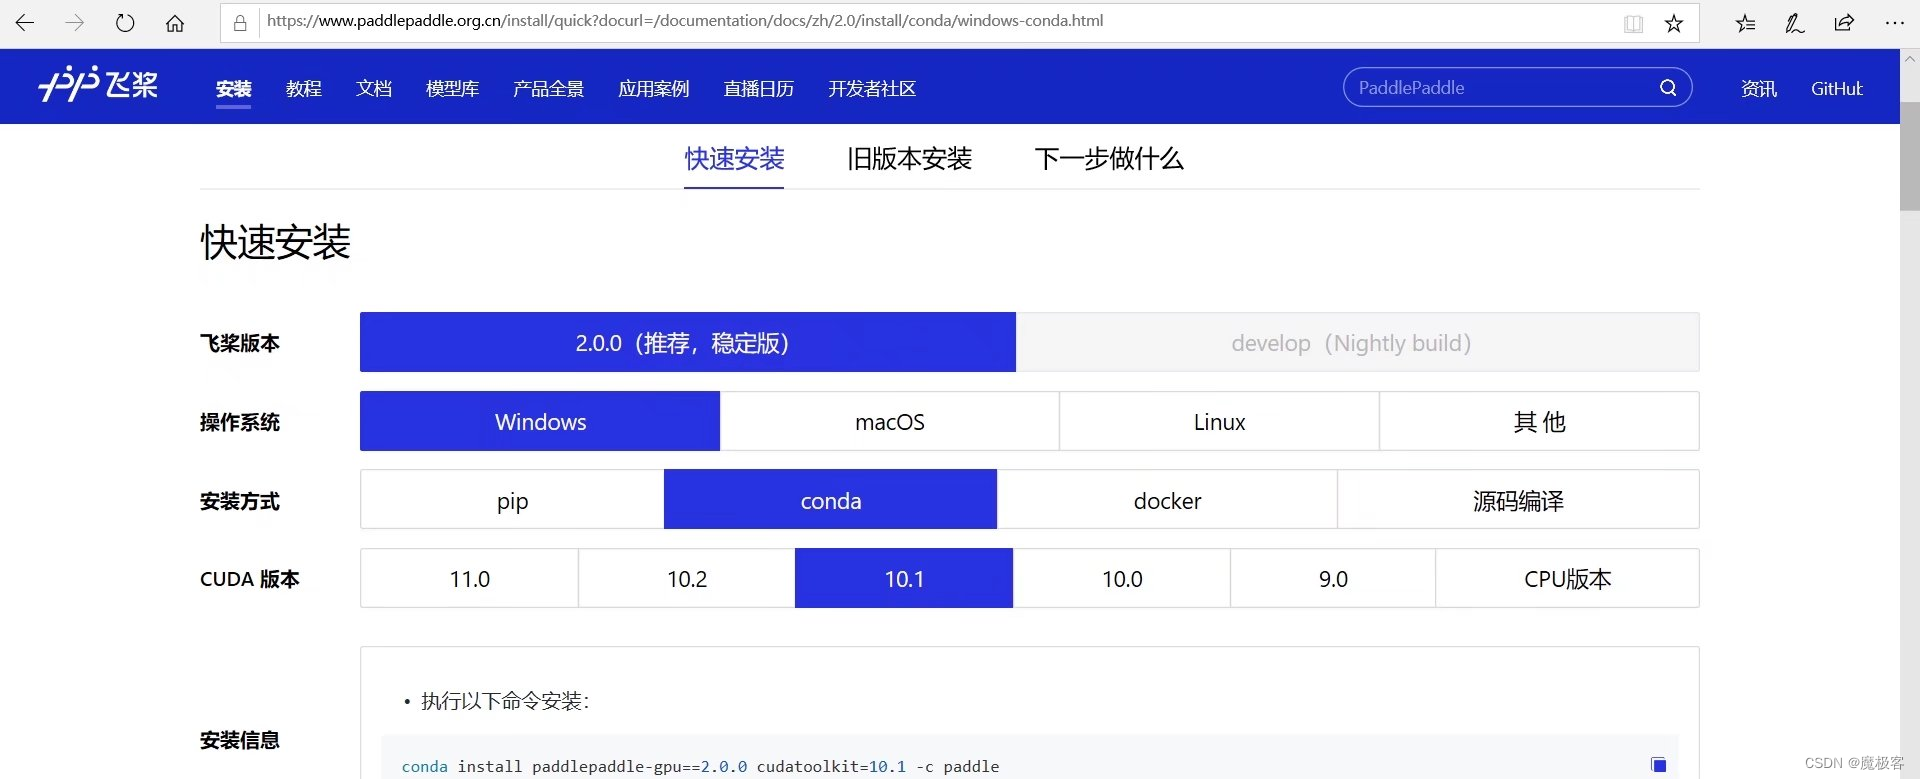Click the 快速安装 page heading

click(x=275, y=242)
